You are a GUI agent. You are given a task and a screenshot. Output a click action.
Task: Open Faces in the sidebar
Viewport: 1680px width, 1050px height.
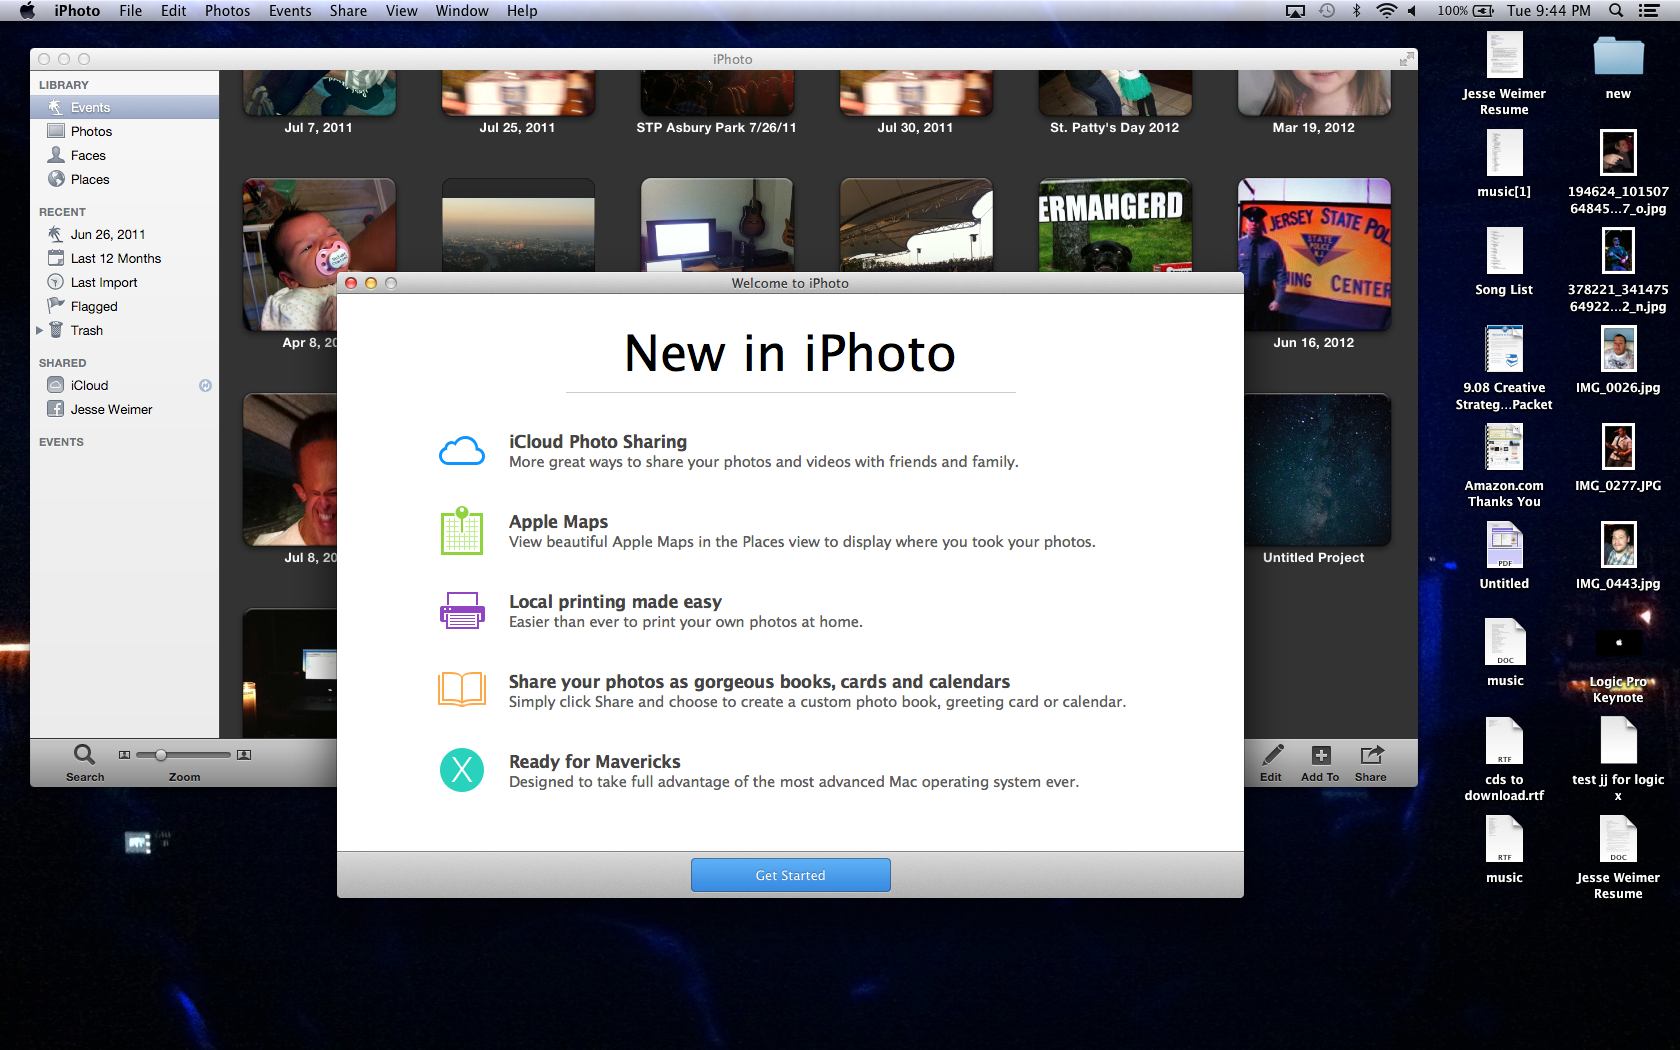click(x=124, y=155)
